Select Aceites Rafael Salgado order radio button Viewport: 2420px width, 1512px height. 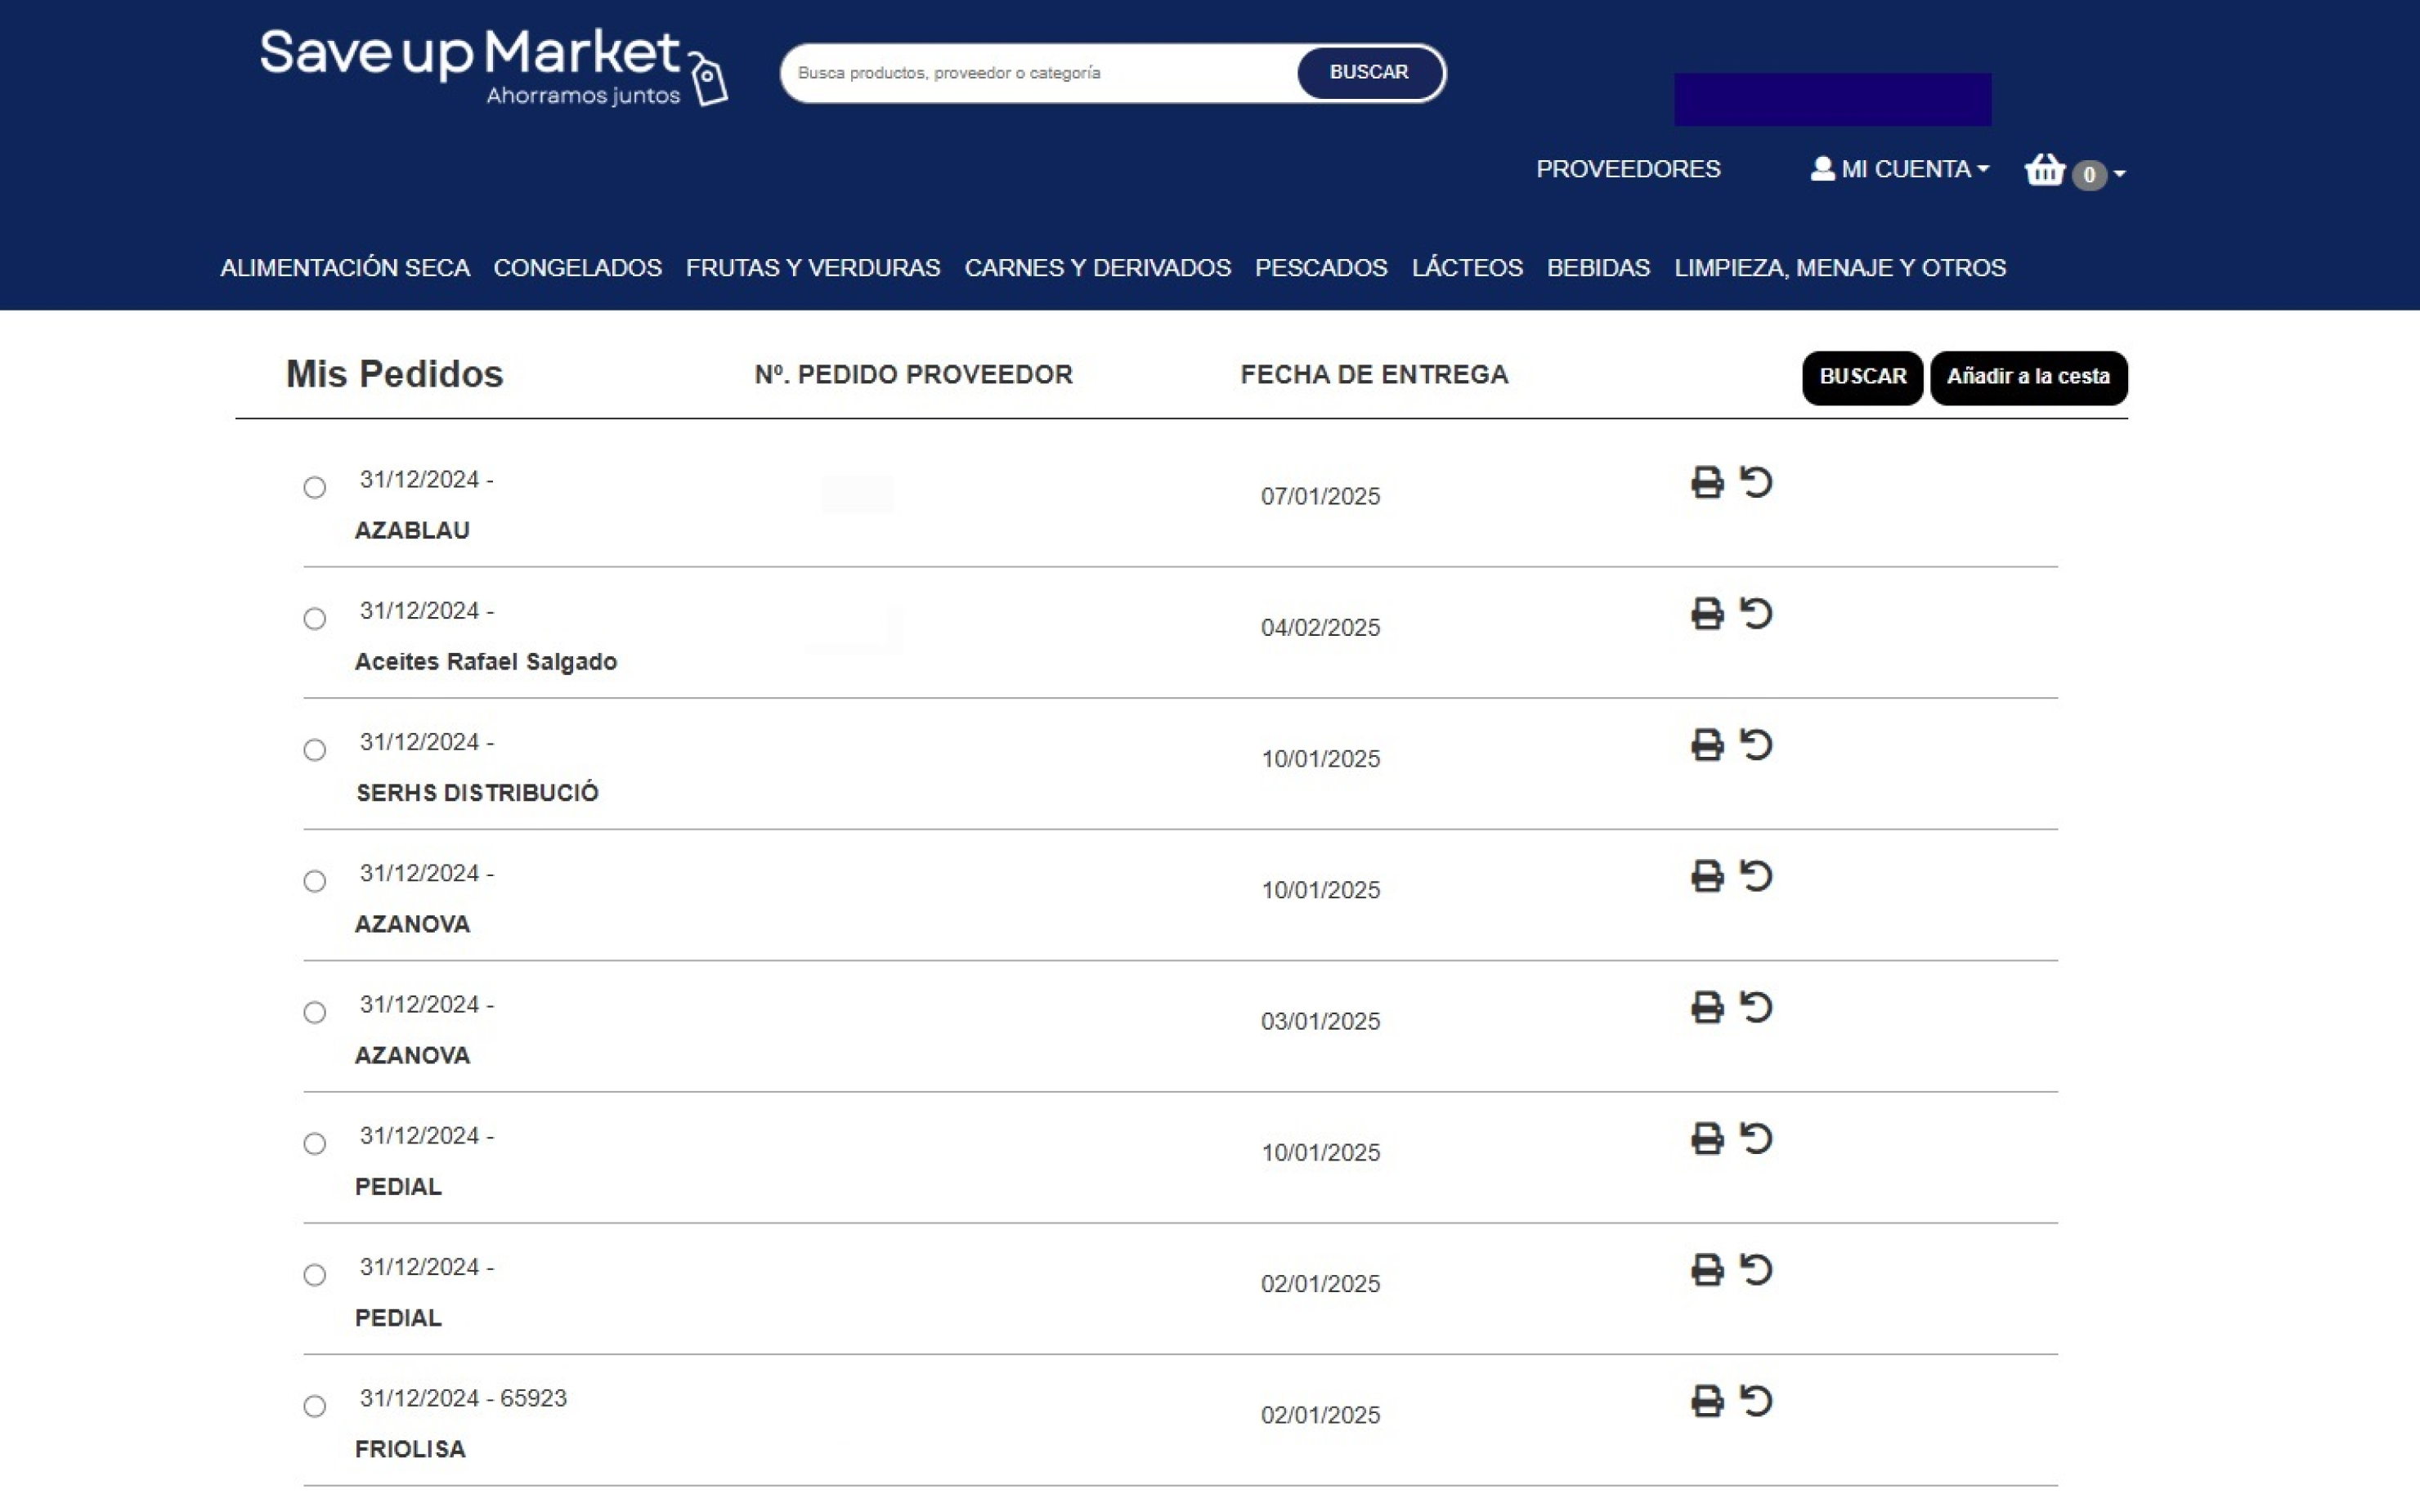[315, 619]
